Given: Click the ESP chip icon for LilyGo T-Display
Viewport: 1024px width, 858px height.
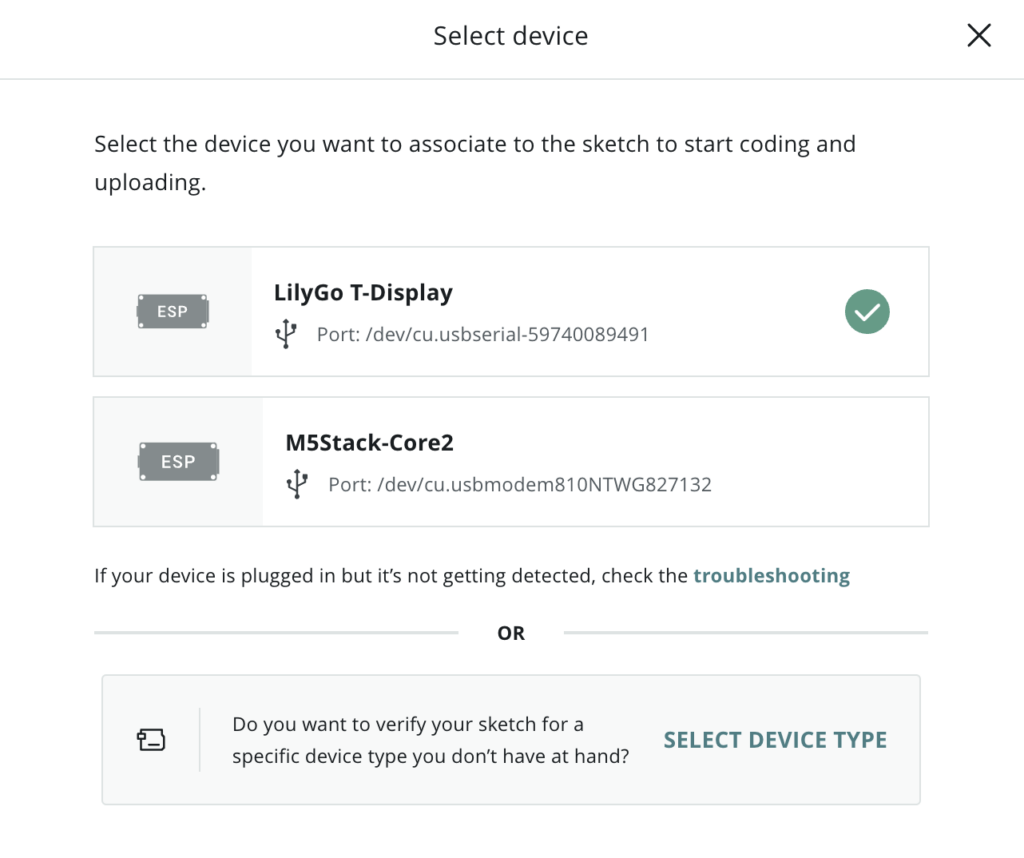Looking at the screenshot, I should (x=172, y=311).
